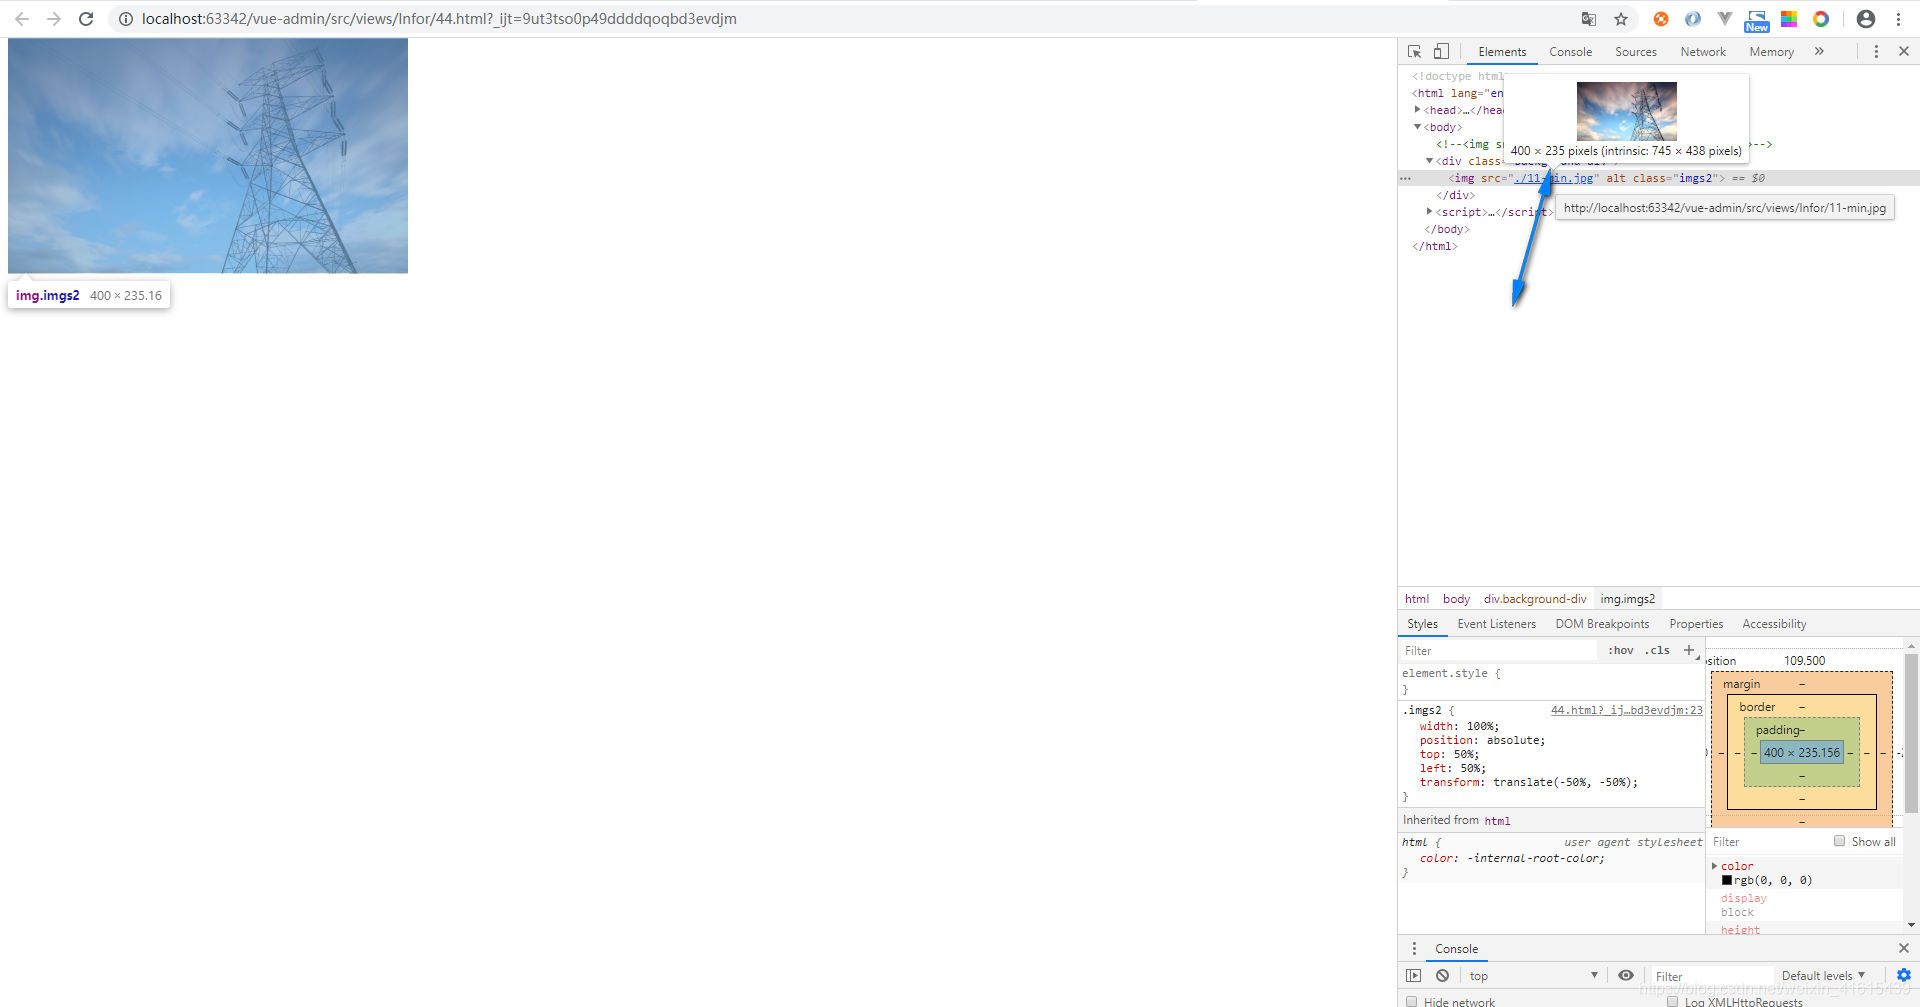This screenshot has height=1007, width=1920.
Task: Bookmark this page with the star
Action: click(x=1621, y=19)
